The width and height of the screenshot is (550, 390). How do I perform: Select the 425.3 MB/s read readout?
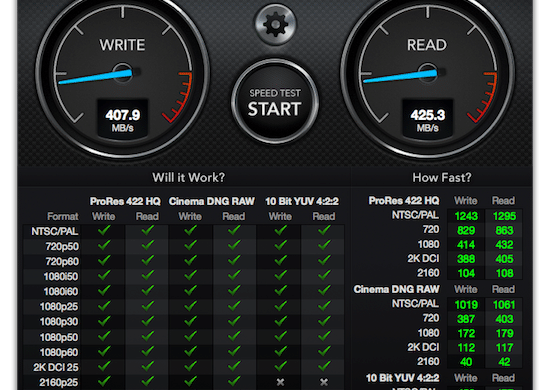pyautogui.click(x=428, y=120)
